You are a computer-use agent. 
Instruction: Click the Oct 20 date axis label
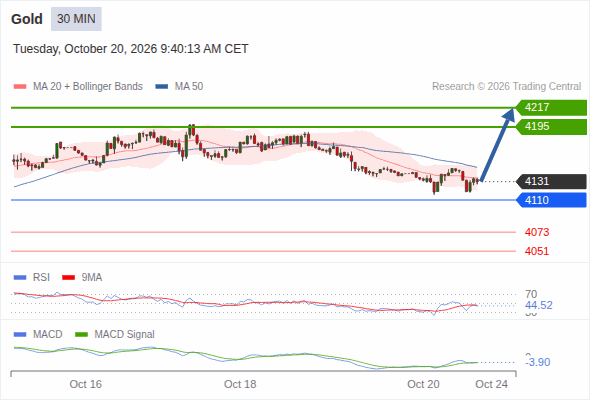423,384
